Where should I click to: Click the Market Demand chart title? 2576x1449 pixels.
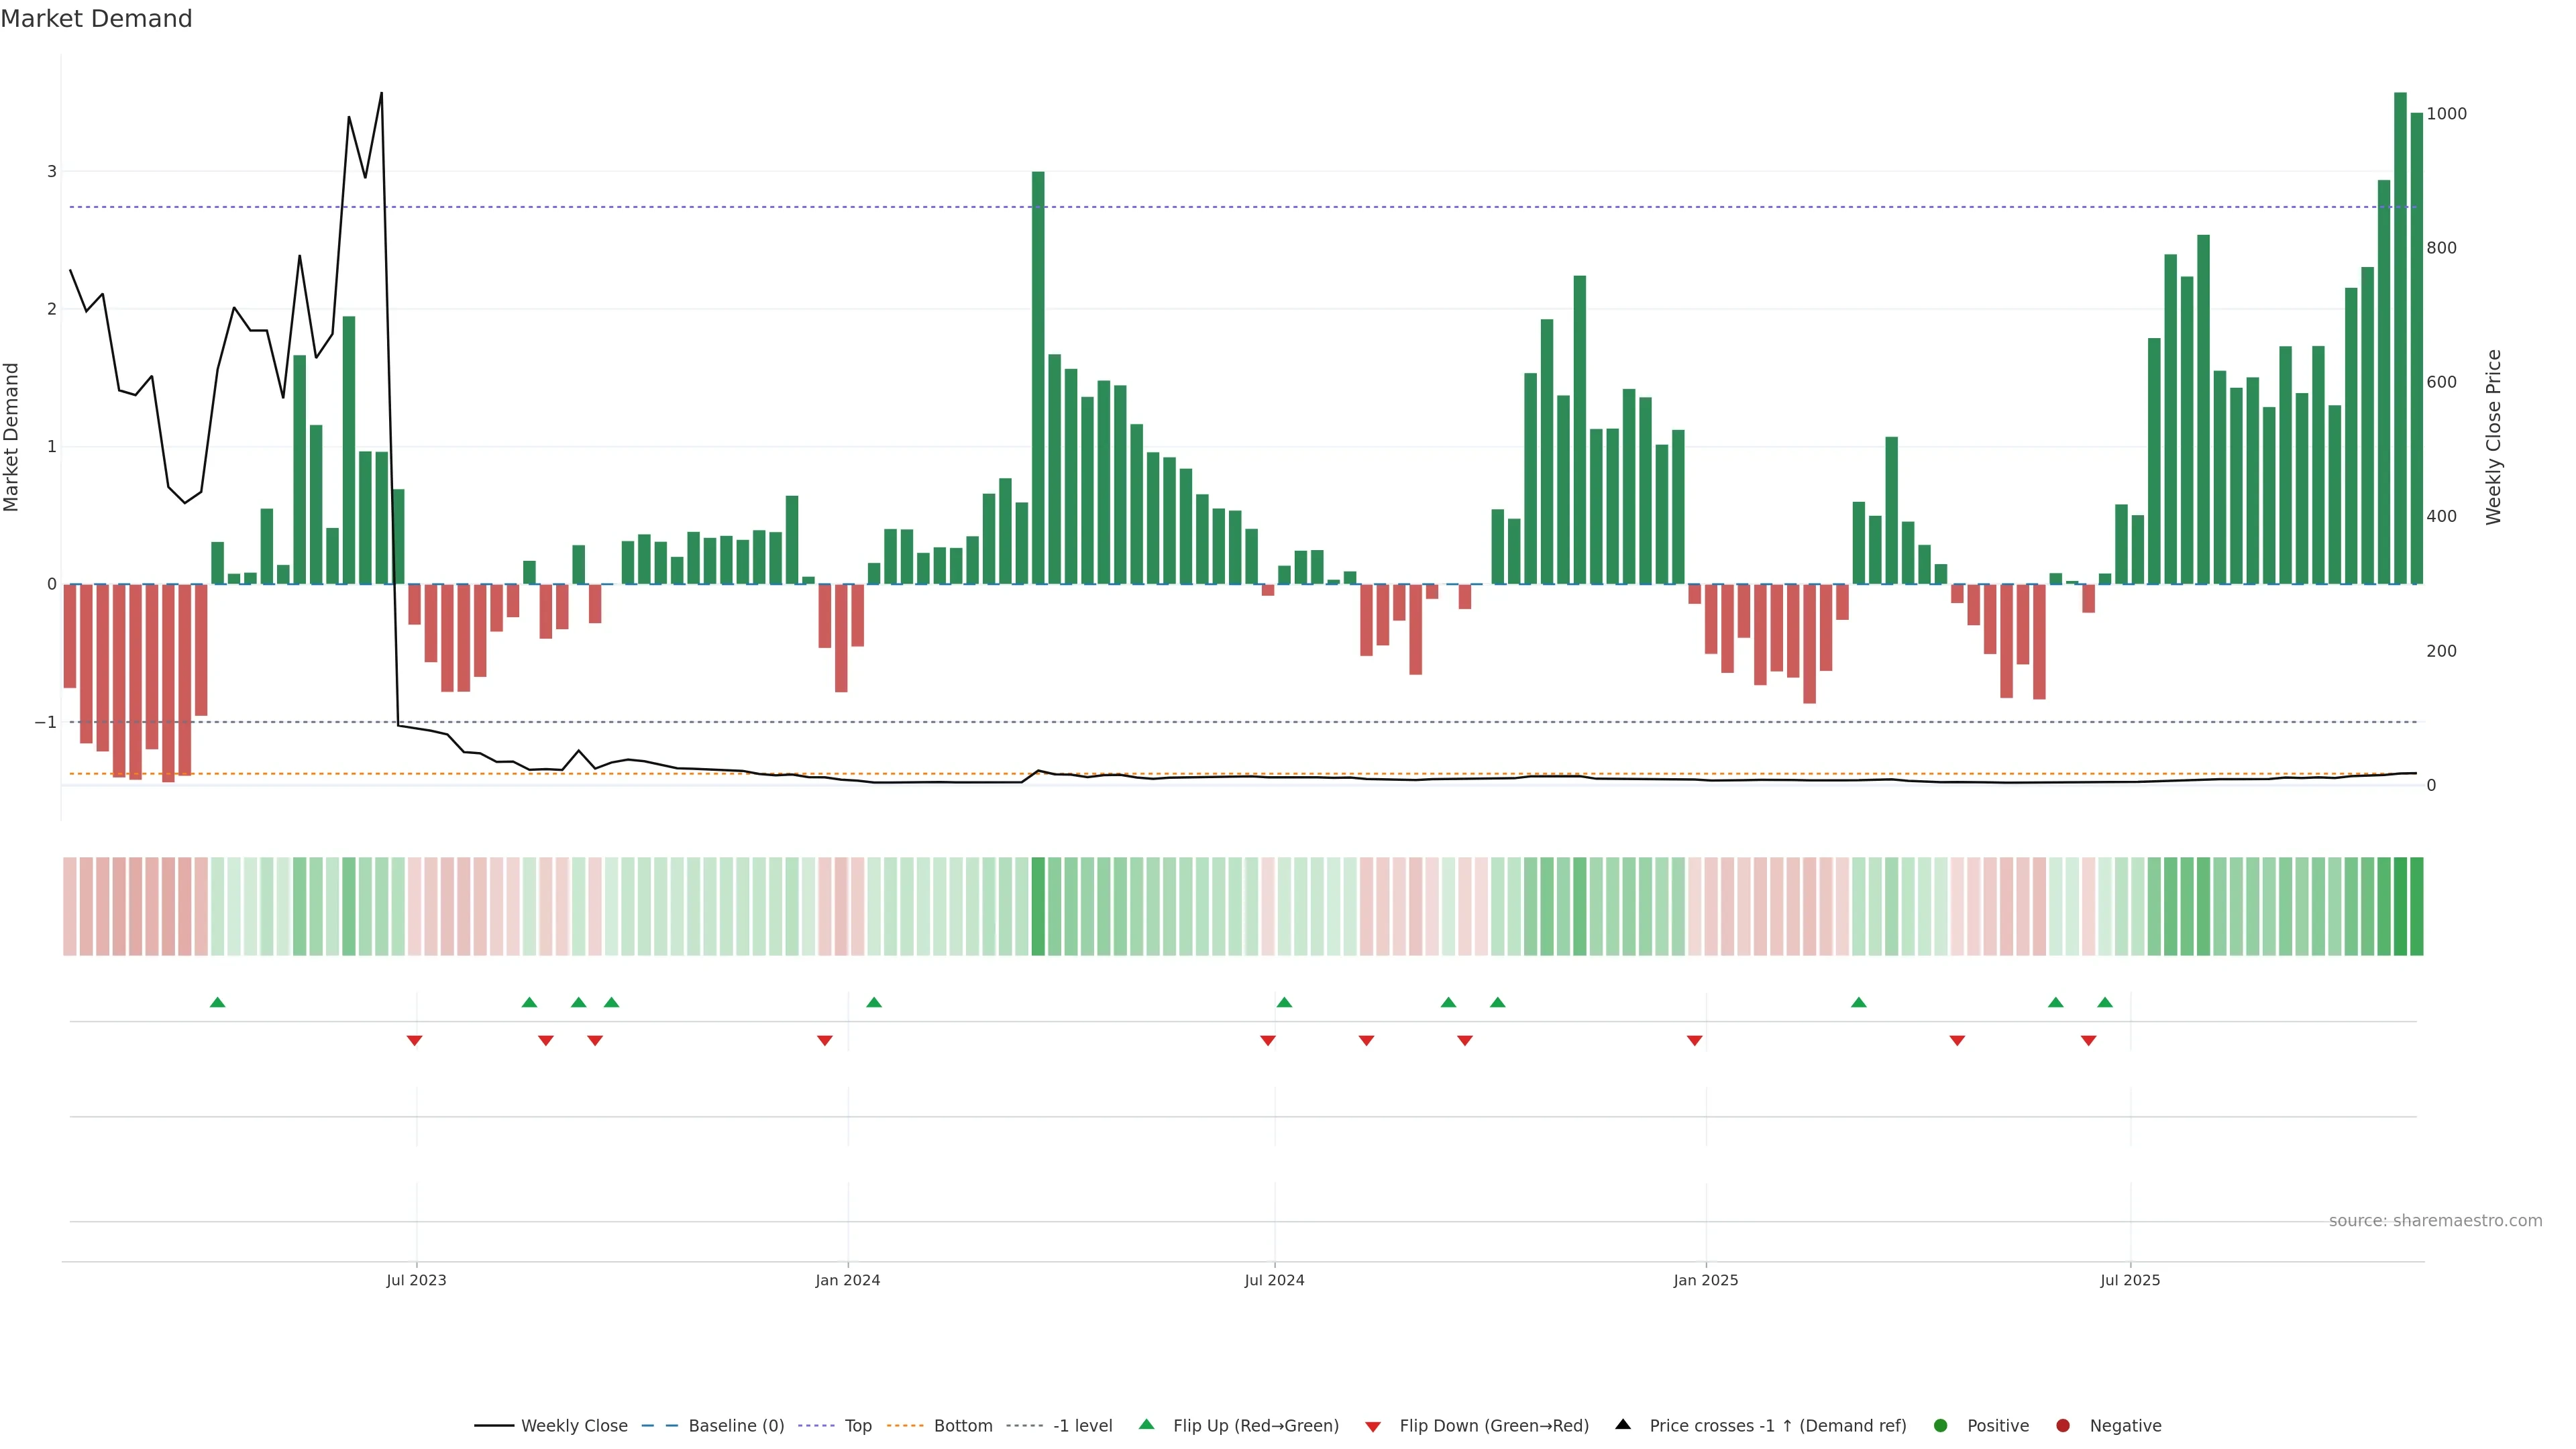pyautogui.click(x=96, y=19)
